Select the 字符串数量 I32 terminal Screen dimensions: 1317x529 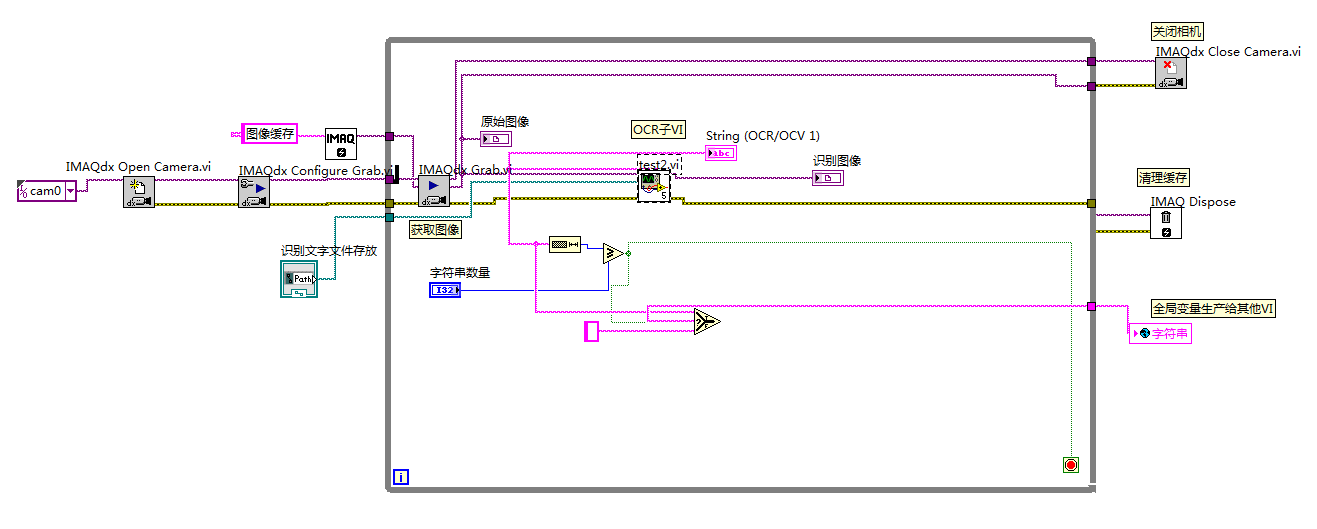pos(445,290)
